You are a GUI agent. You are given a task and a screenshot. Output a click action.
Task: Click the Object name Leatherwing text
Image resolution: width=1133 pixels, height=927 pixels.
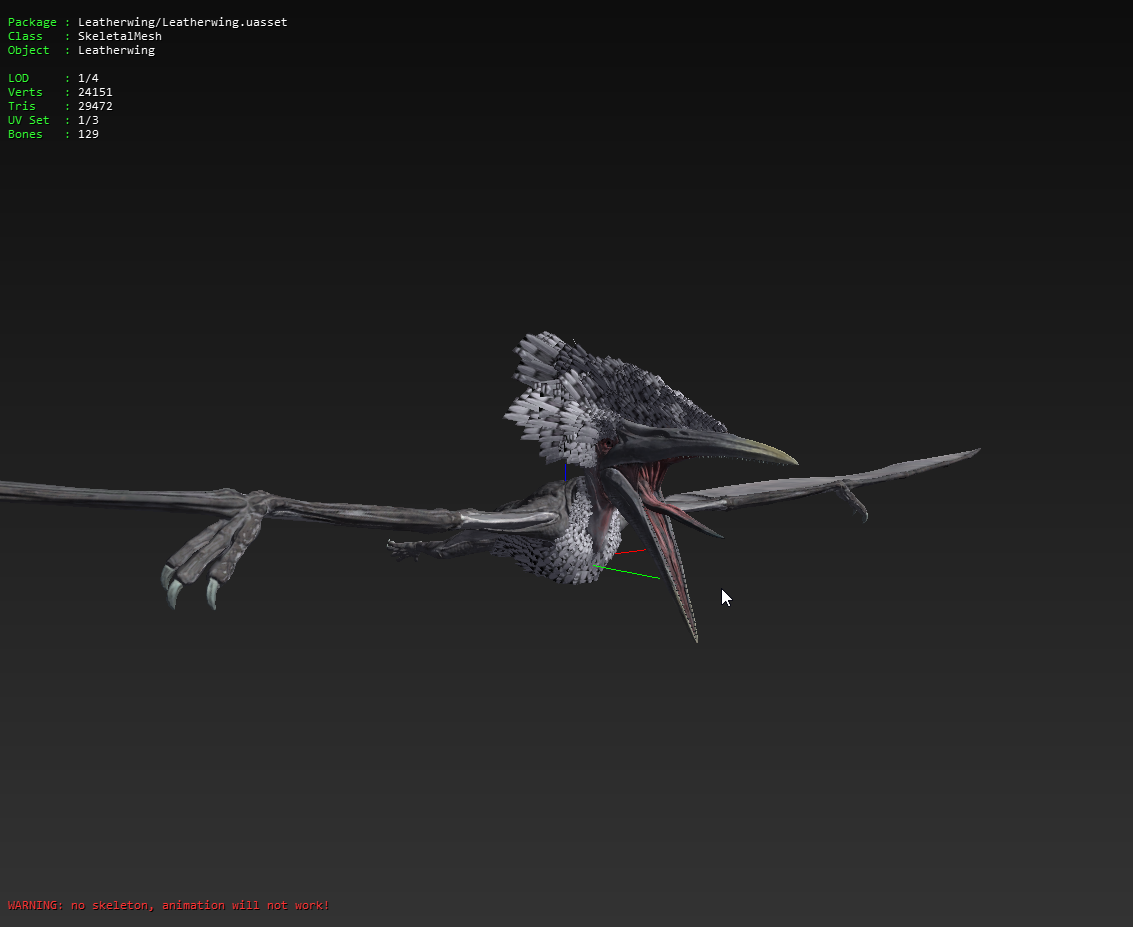[116, 50]
